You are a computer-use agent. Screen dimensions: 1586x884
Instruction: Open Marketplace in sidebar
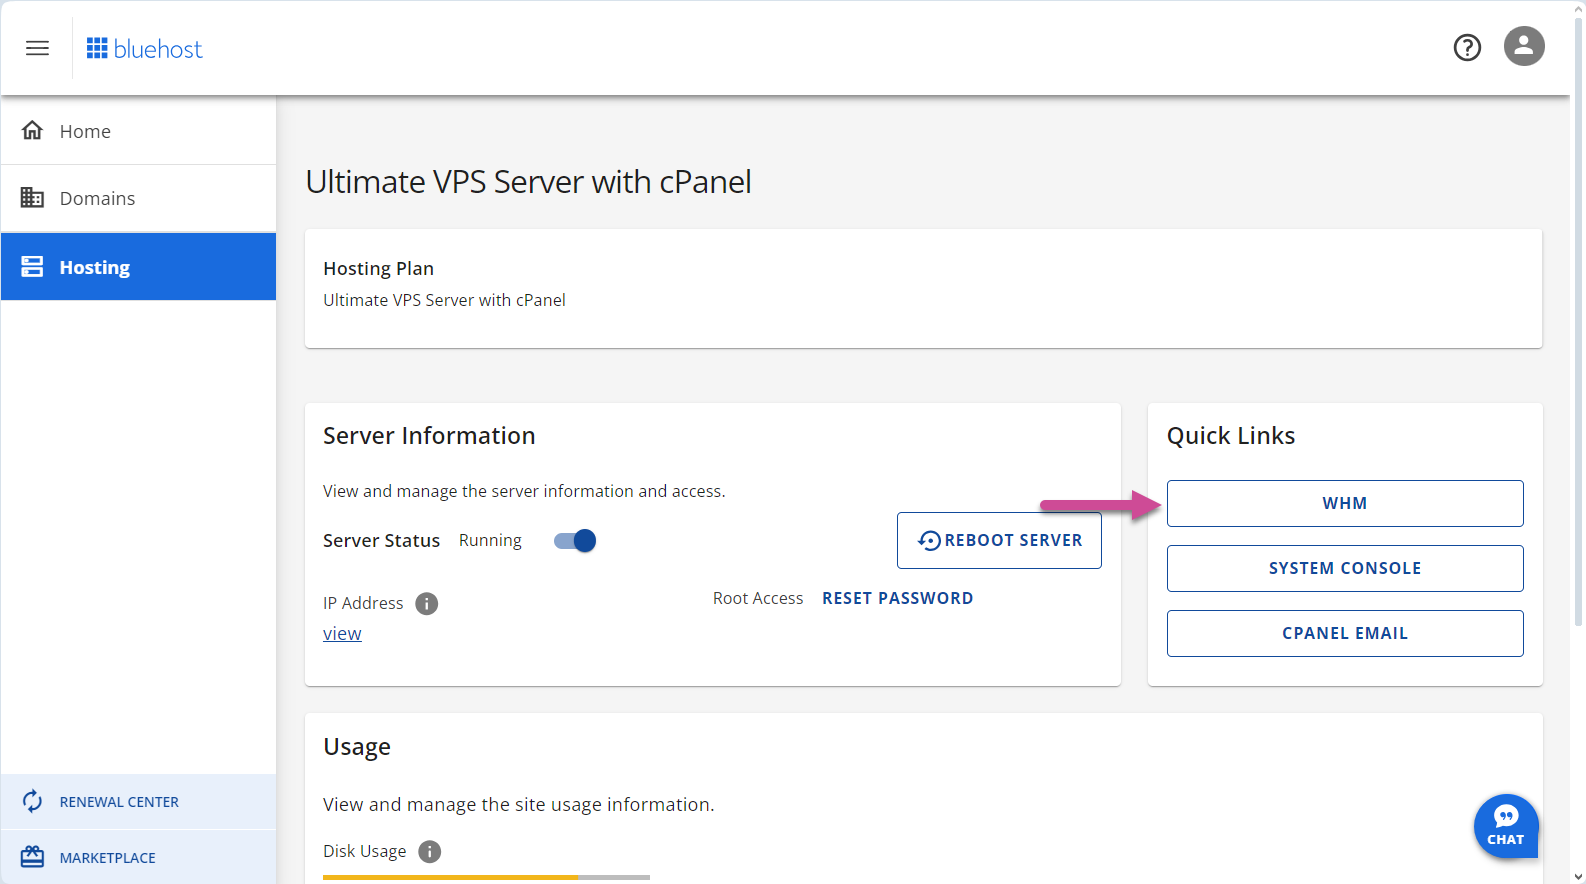[138, 857]
